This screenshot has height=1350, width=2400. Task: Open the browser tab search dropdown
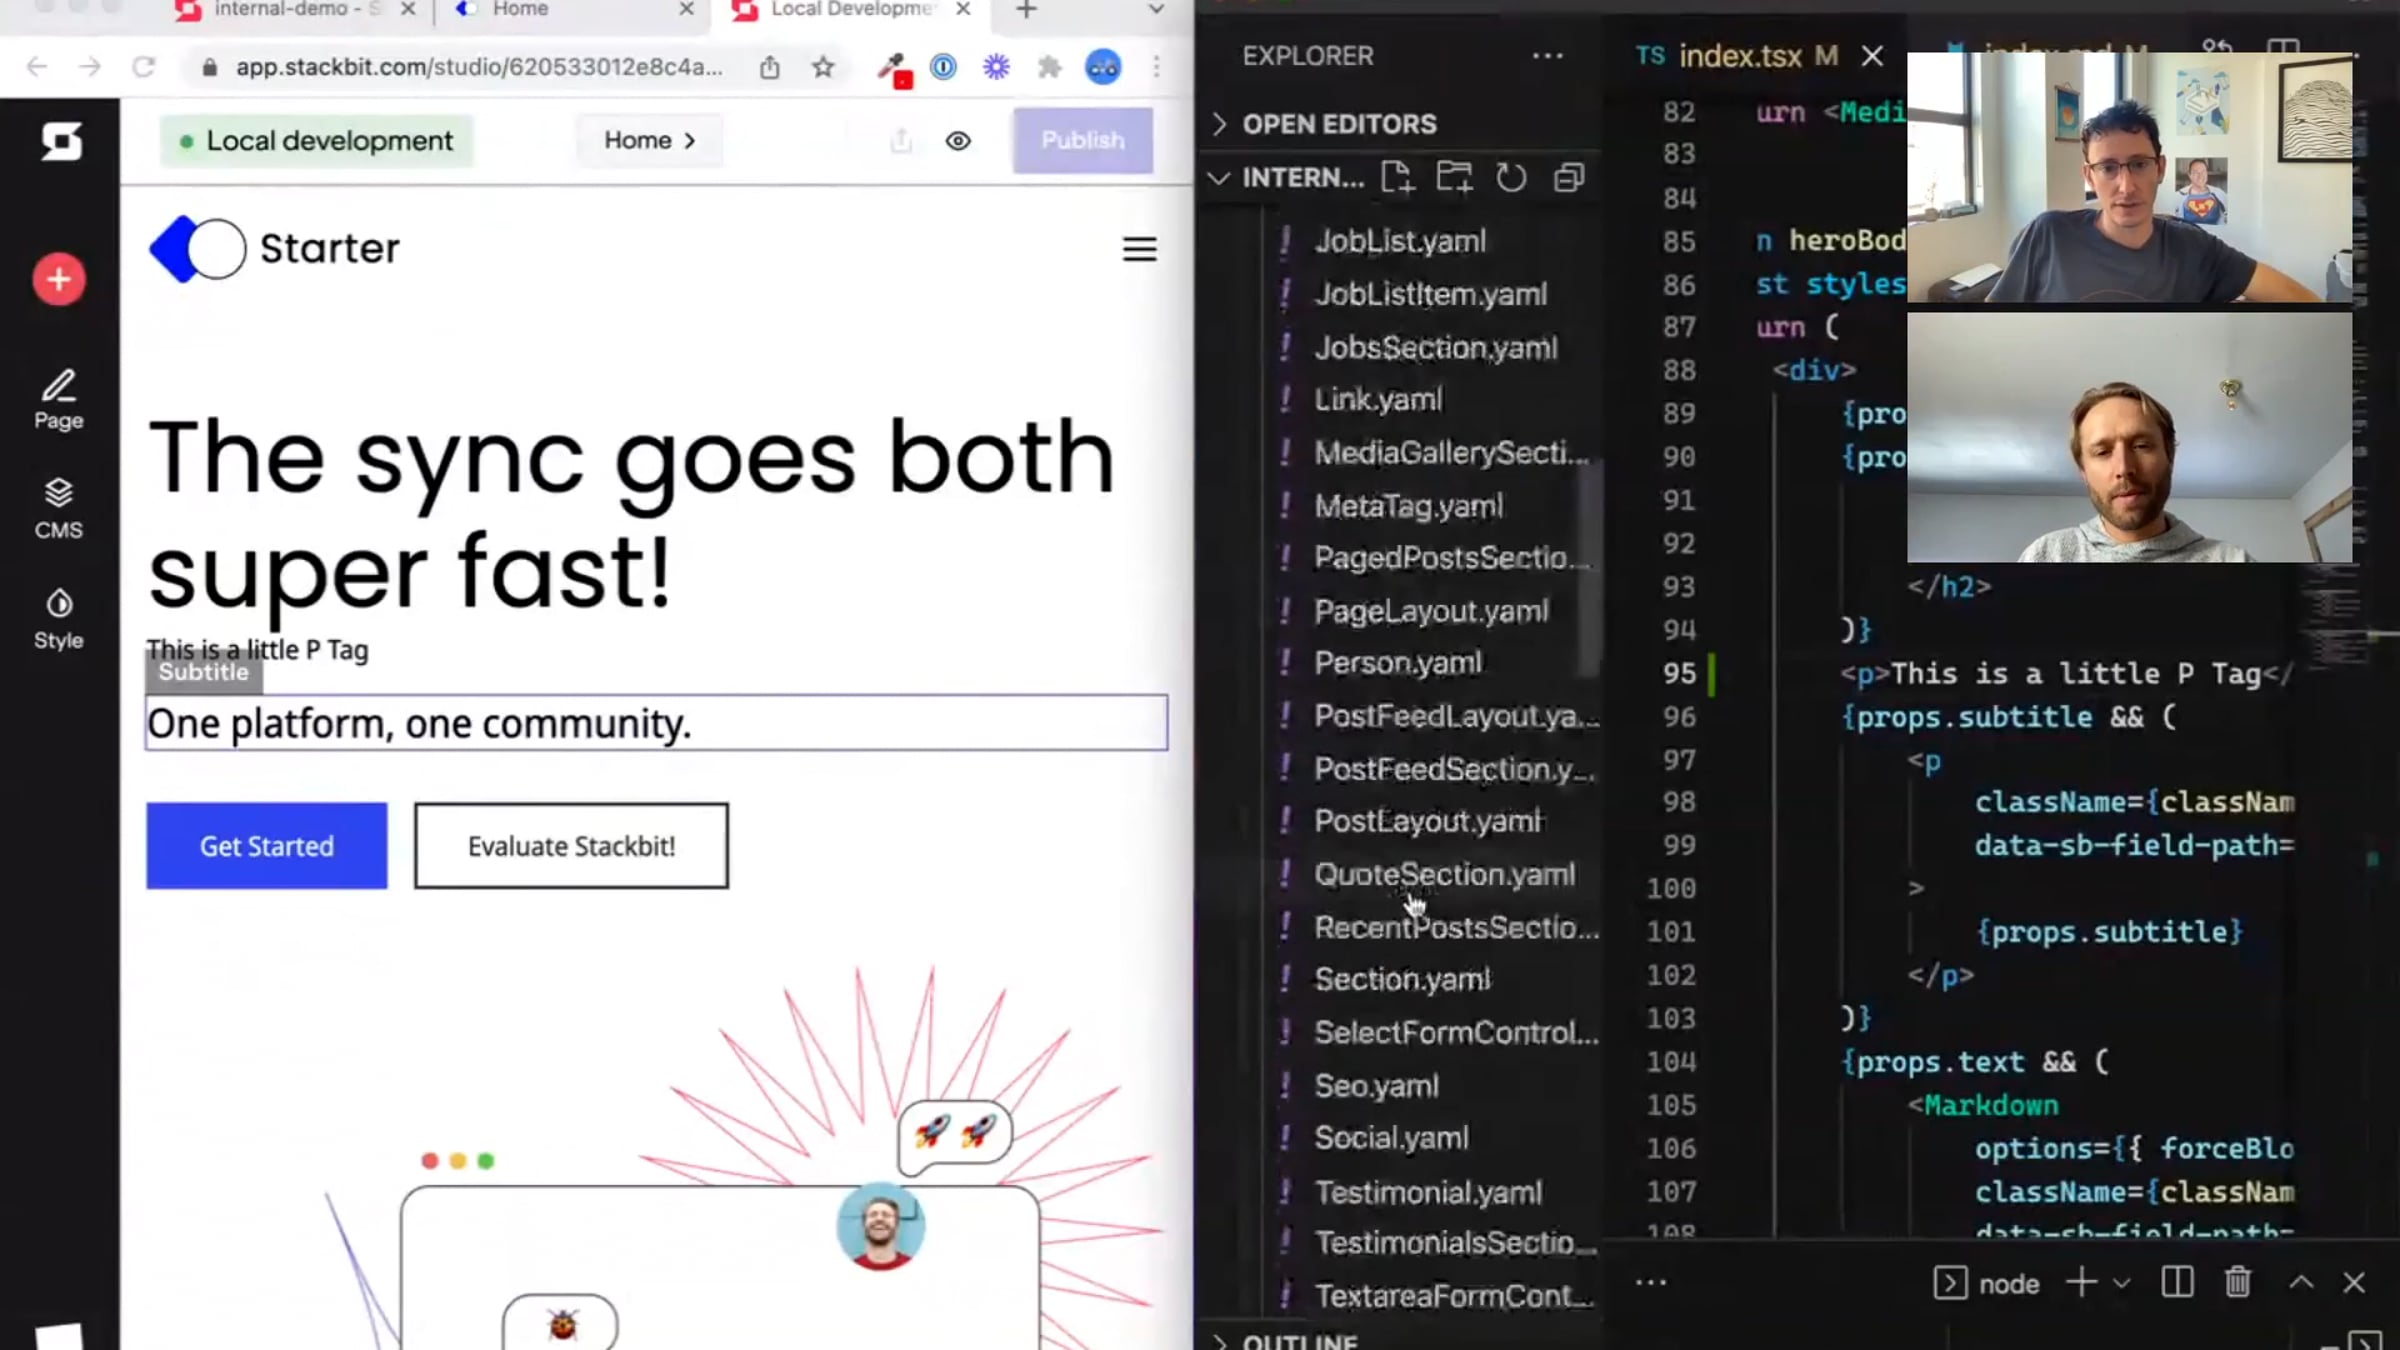pos(1156,10)
